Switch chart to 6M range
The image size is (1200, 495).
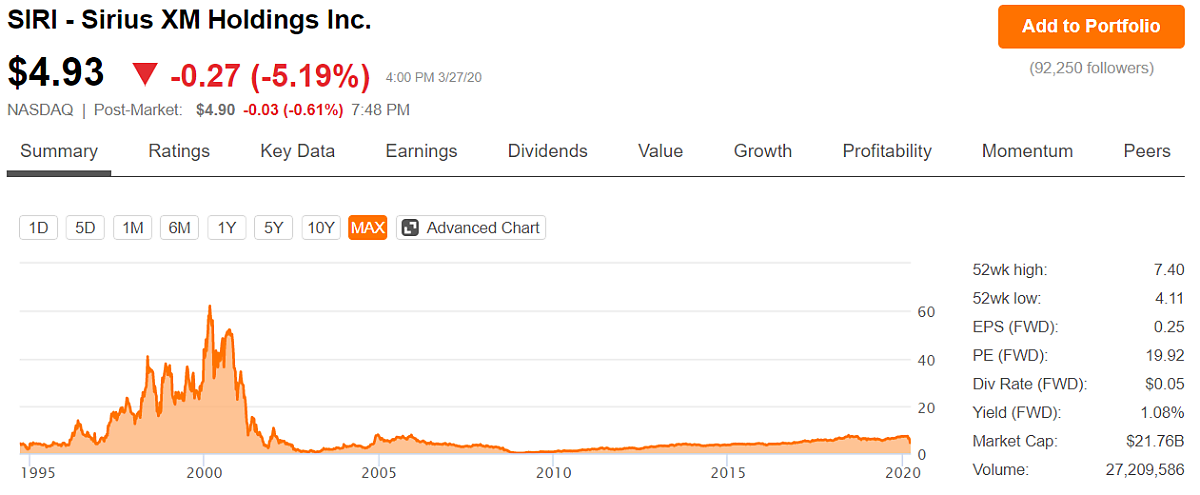(180, 228)
